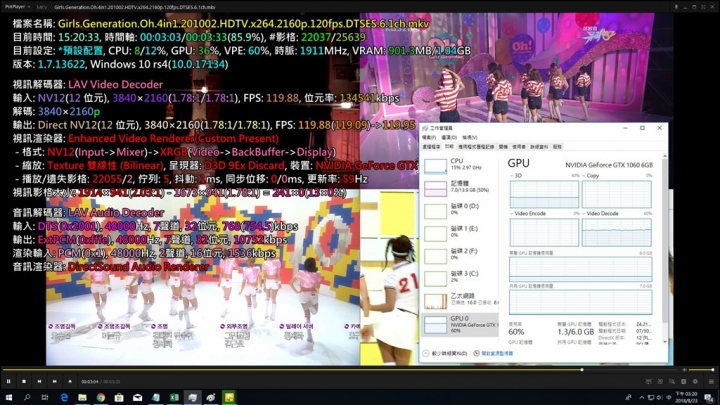Open the 詳細資料 tab
720x405 pixels.
pos(539,147)
